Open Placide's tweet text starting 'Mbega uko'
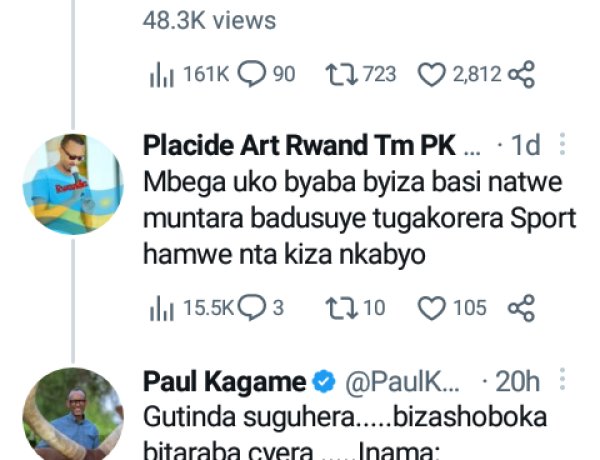Screen dimensions: 600x460 (360, 218)
